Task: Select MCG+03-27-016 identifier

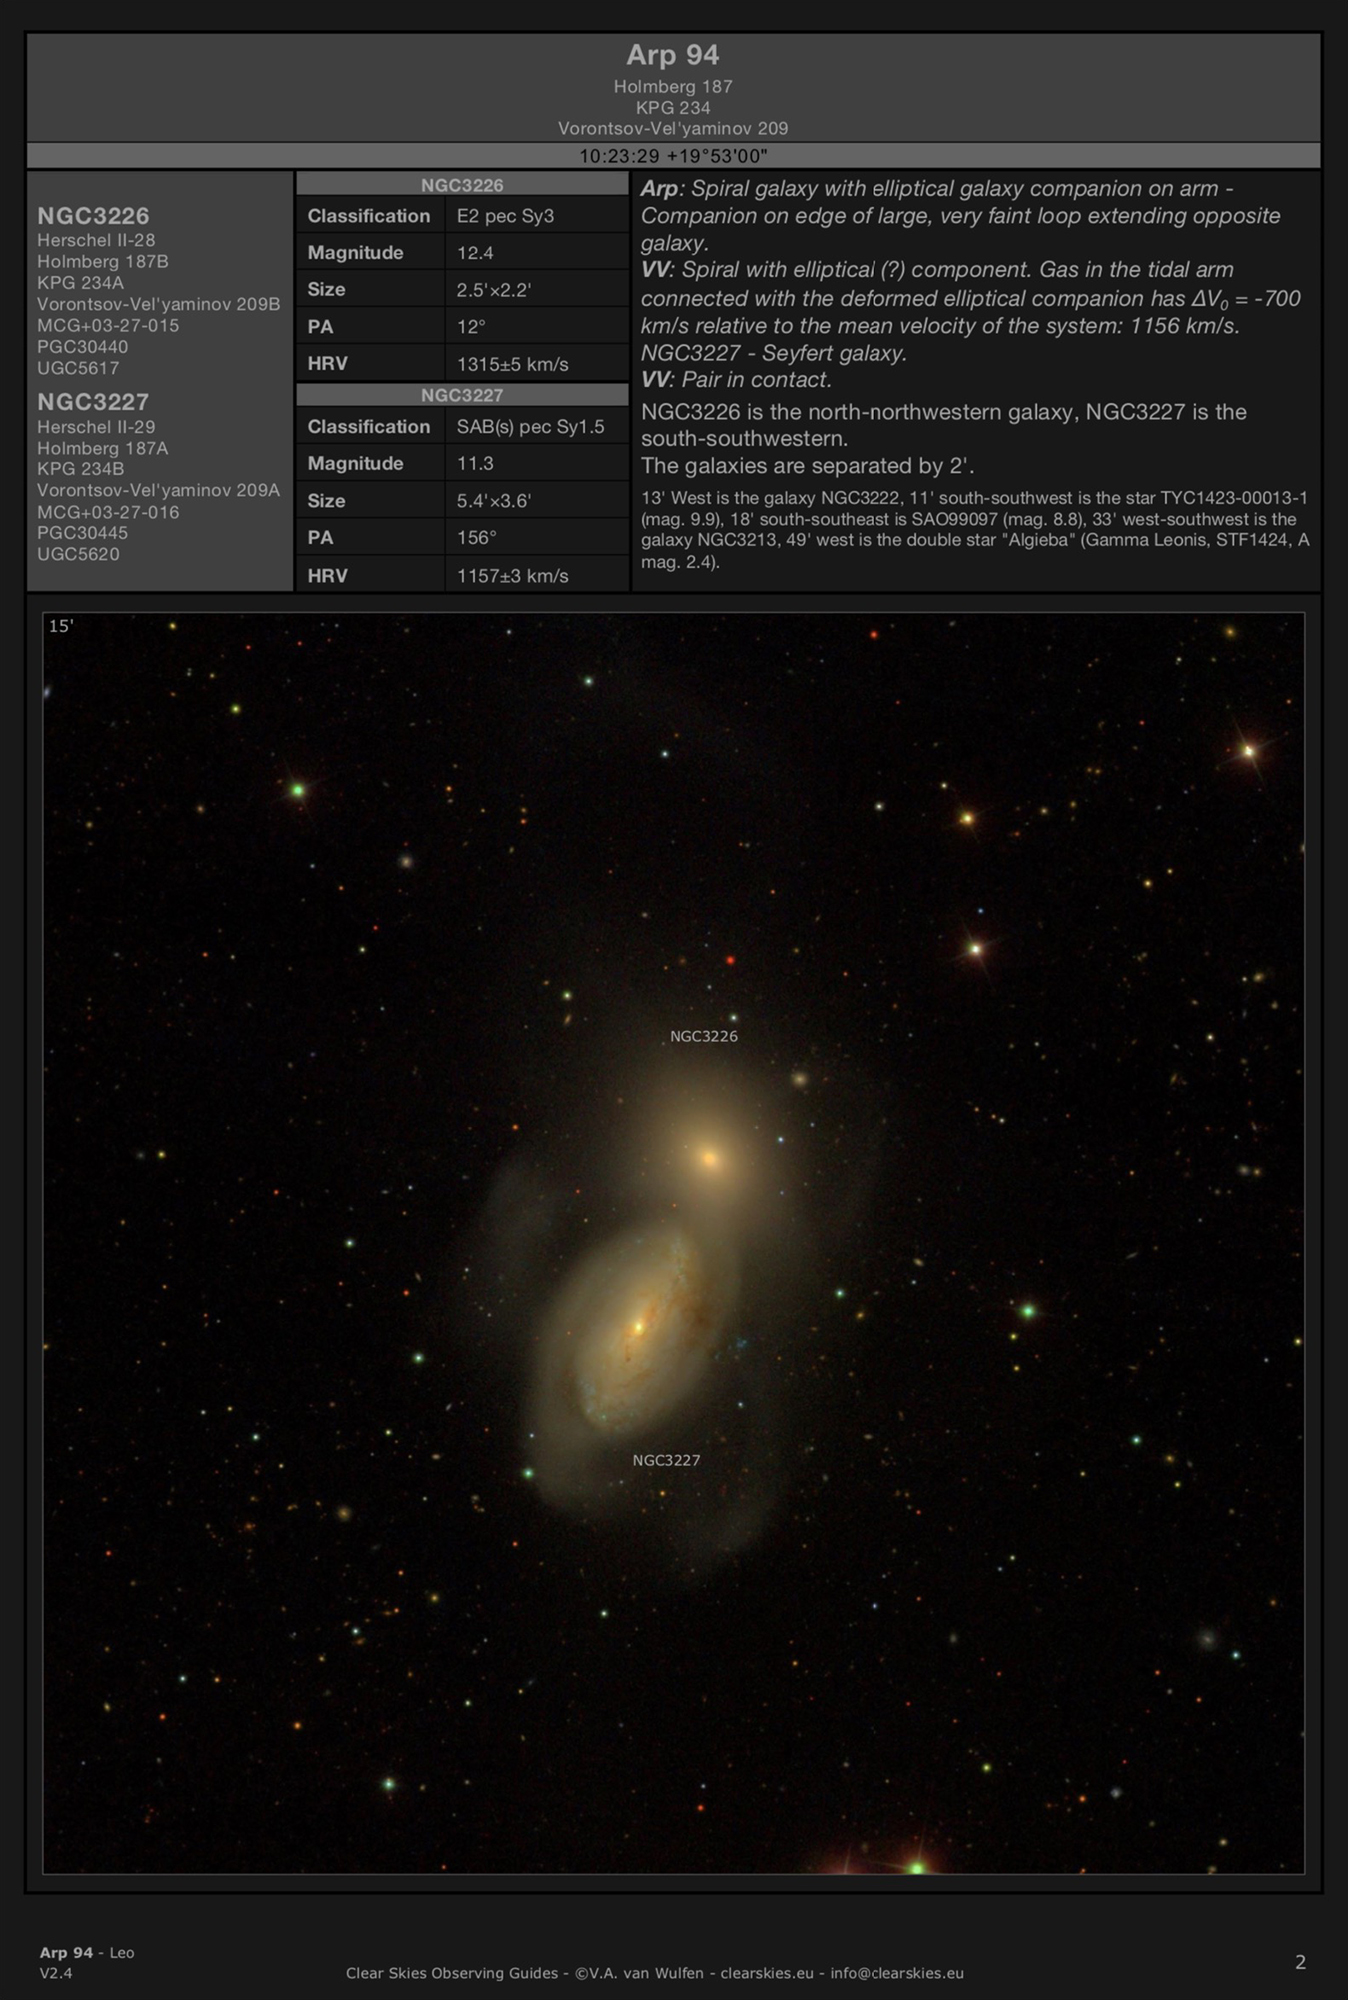Action: pyautogui.click(x=108, y=512)
